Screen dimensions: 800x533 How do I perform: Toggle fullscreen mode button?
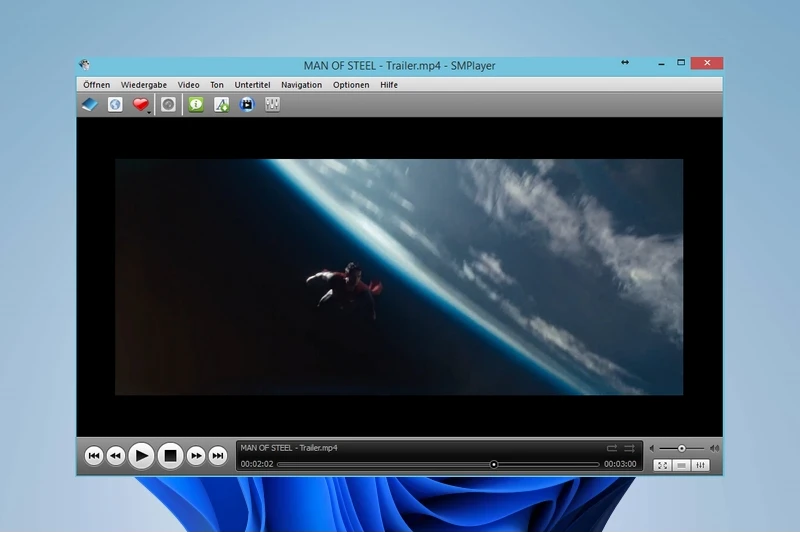(x=662, y=465)
